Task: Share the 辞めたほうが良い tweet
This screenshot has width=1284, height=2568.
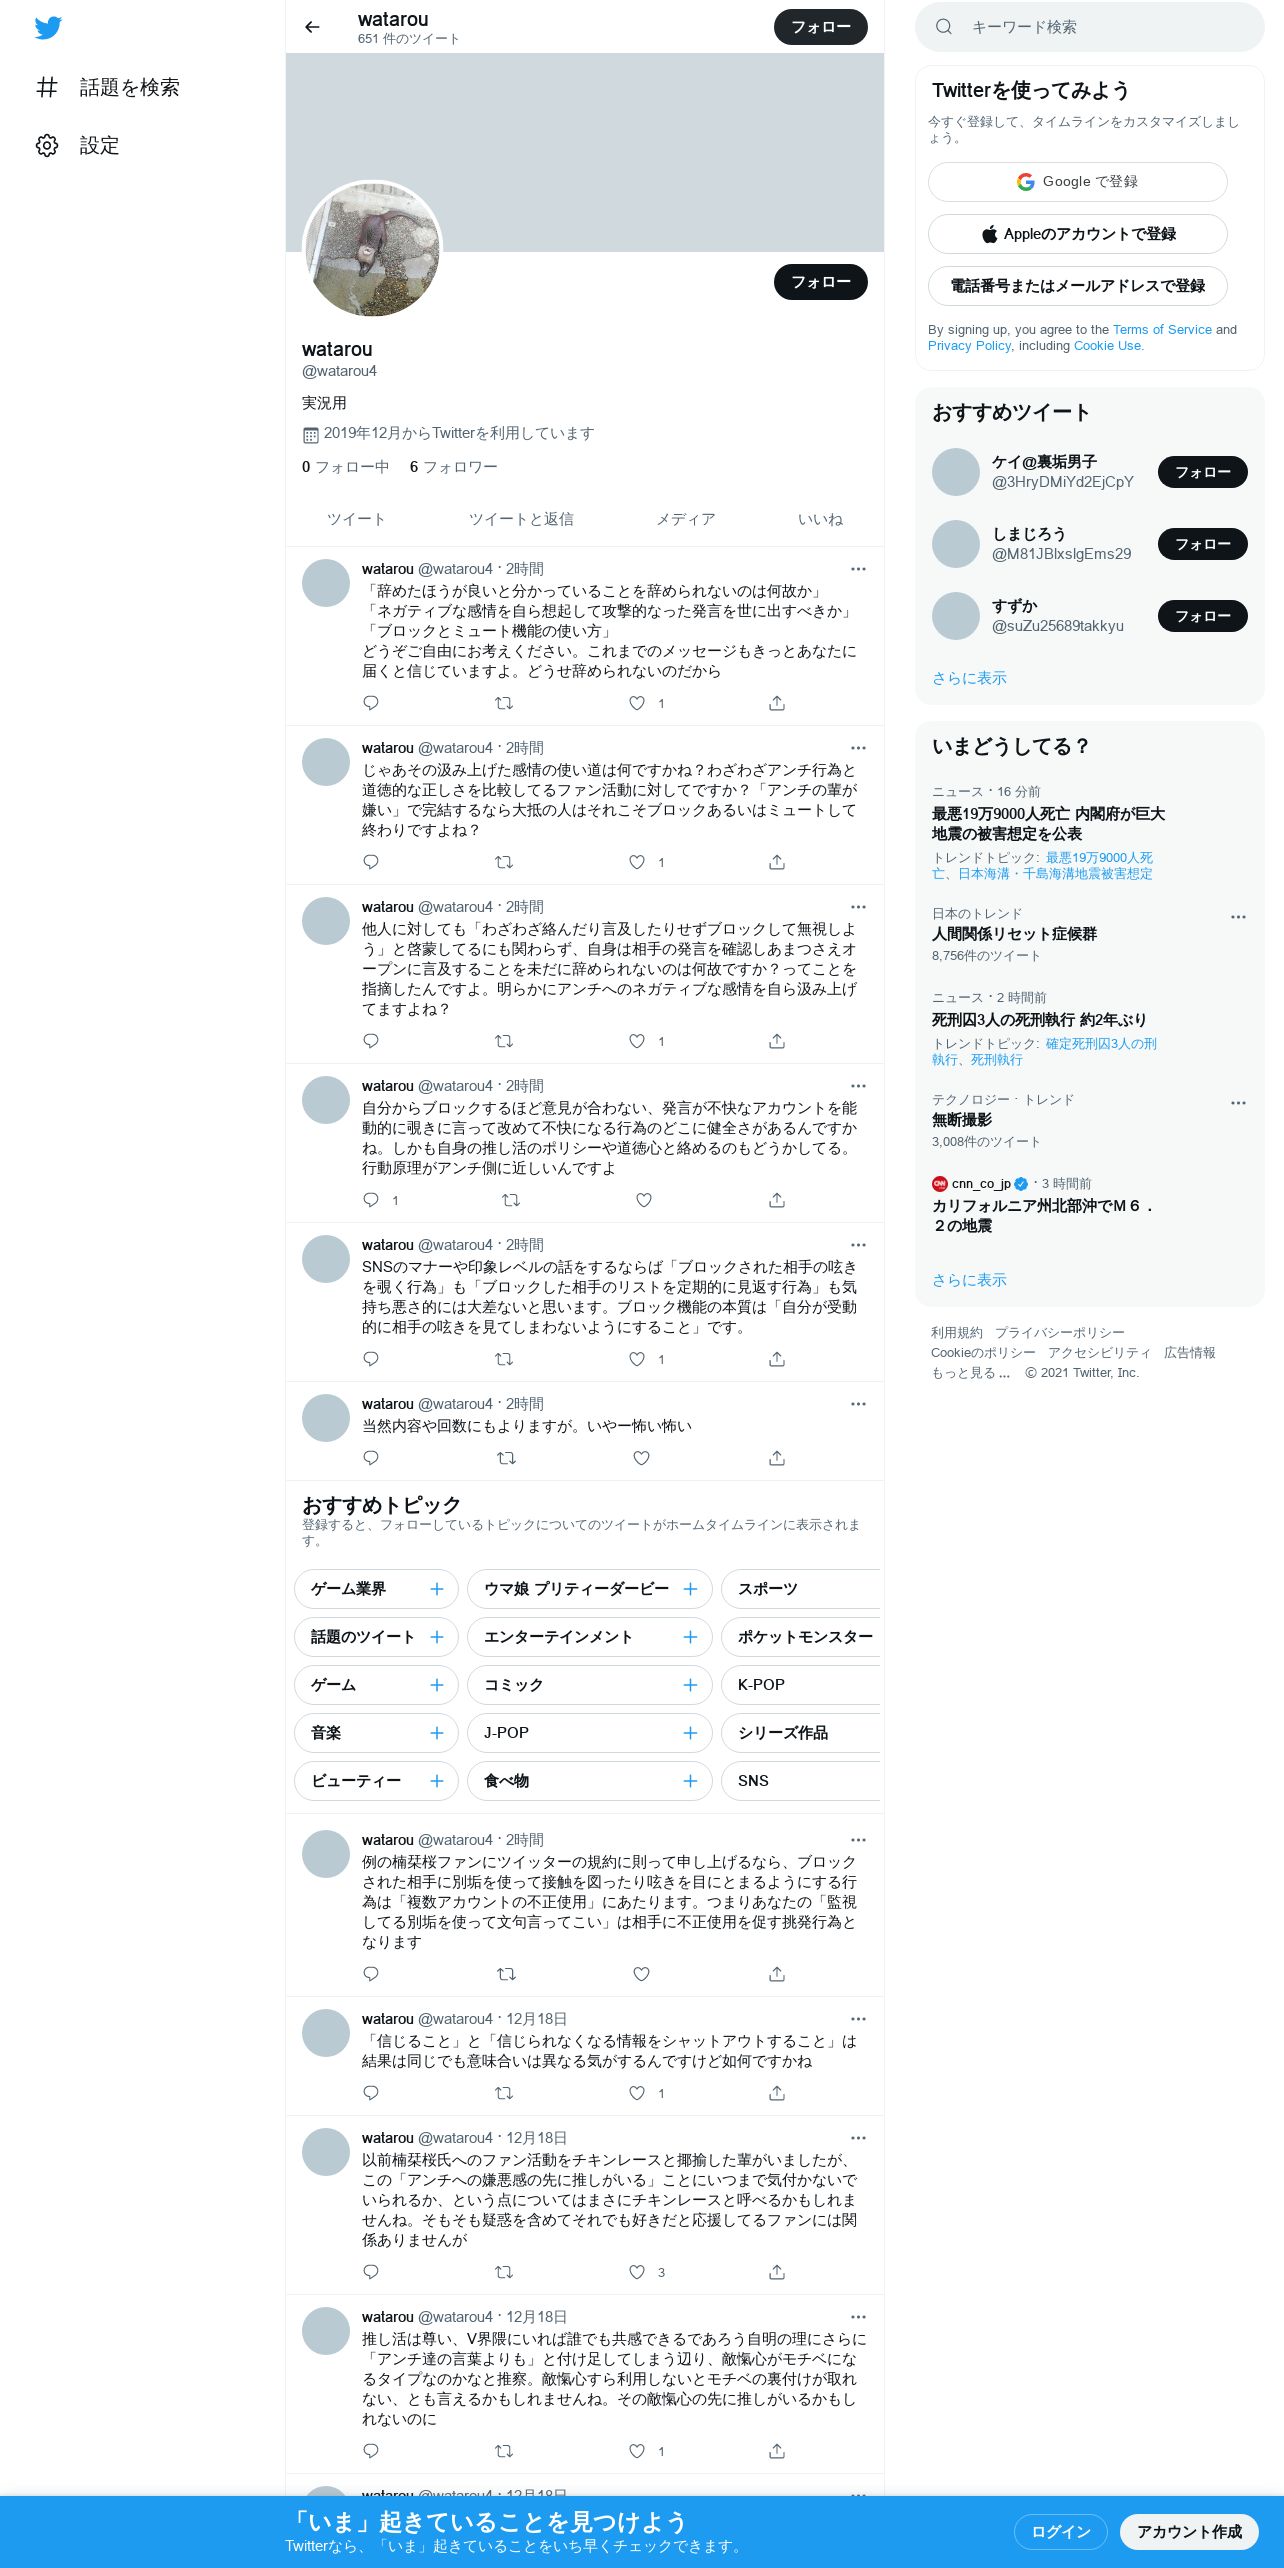Action: pos(777,703)
